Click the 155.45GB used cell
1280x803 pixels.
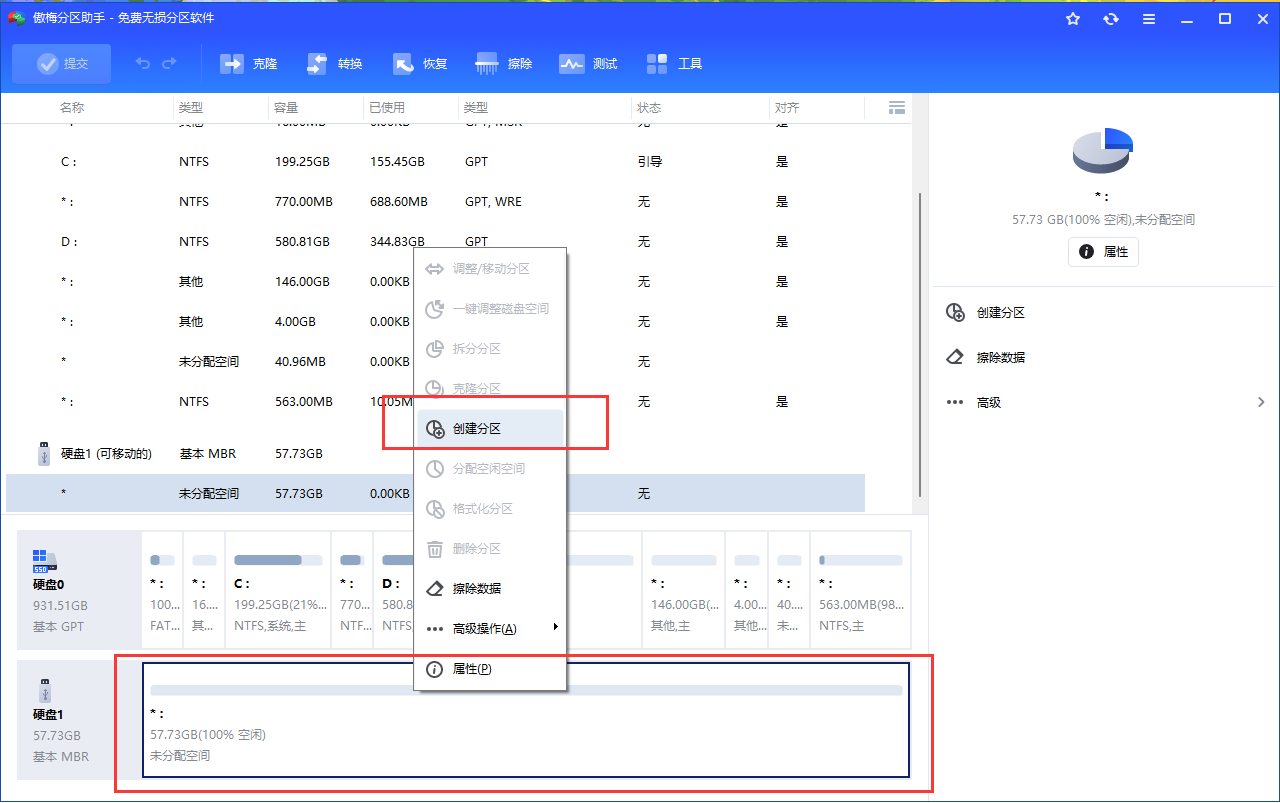click(x=397, y=162)
